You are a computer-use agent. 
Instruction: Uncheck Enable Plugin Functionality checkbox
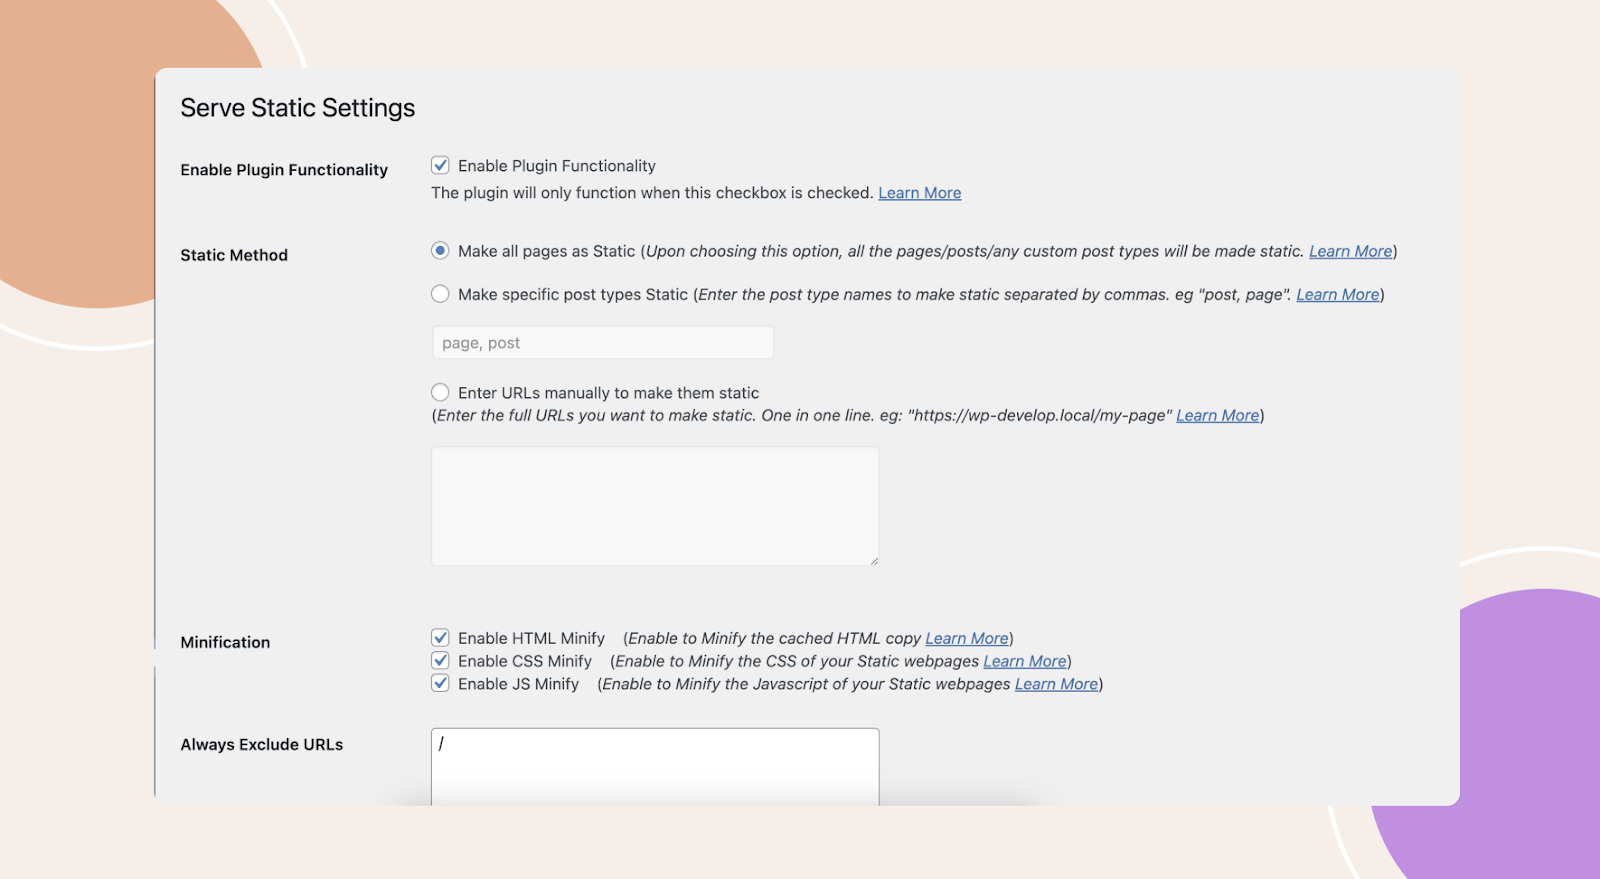(440, 166)
